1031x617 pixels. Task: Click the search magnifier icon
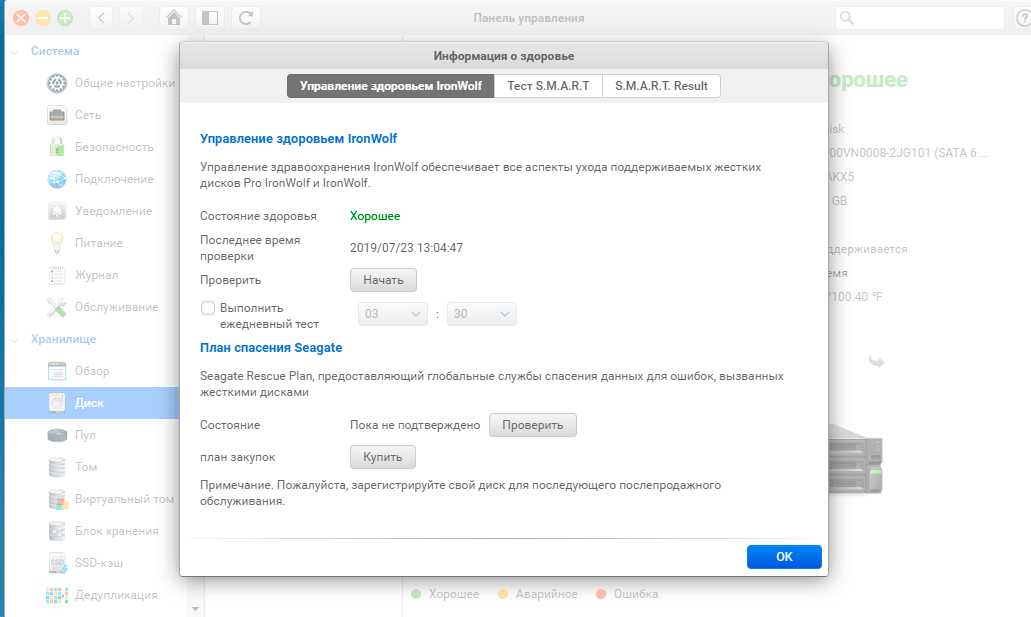tap(847, 18)
